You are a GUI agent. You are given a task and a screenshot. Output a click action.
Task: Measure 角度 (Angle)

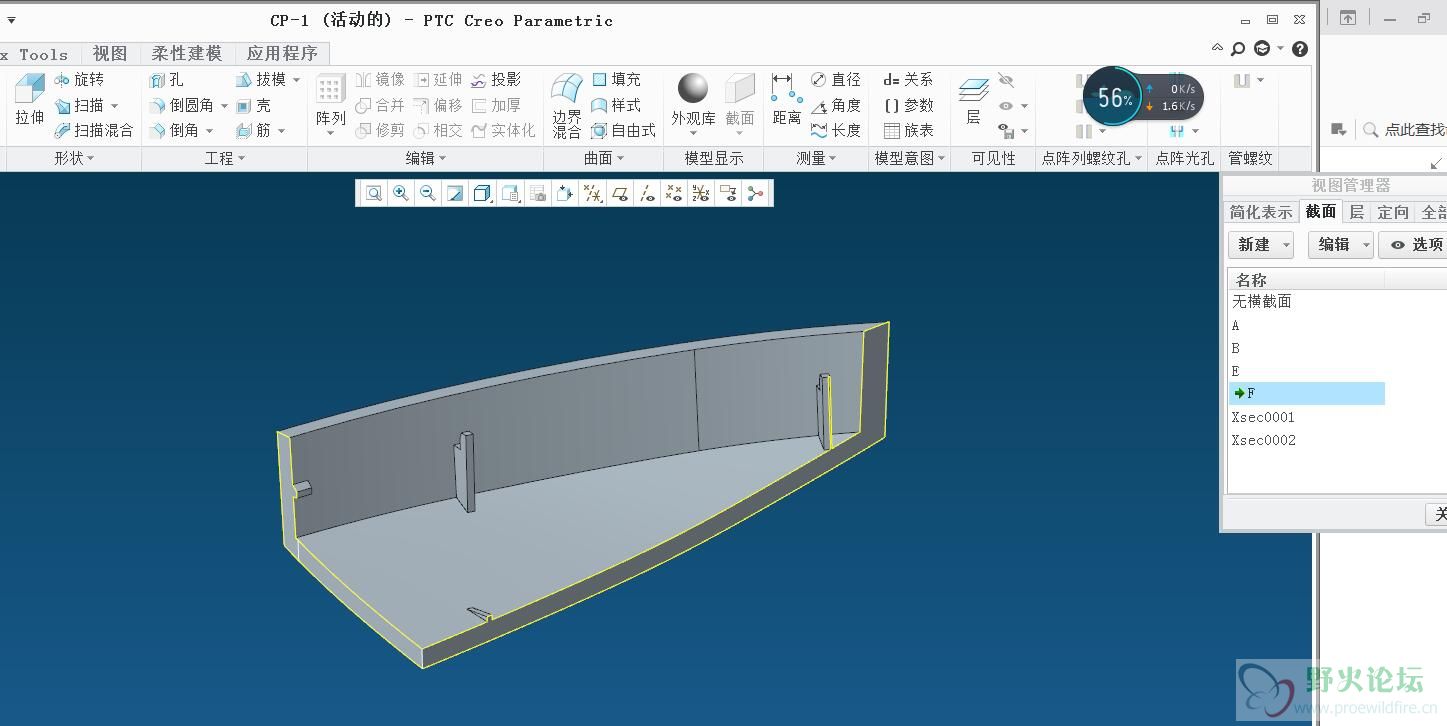(836, 105)
